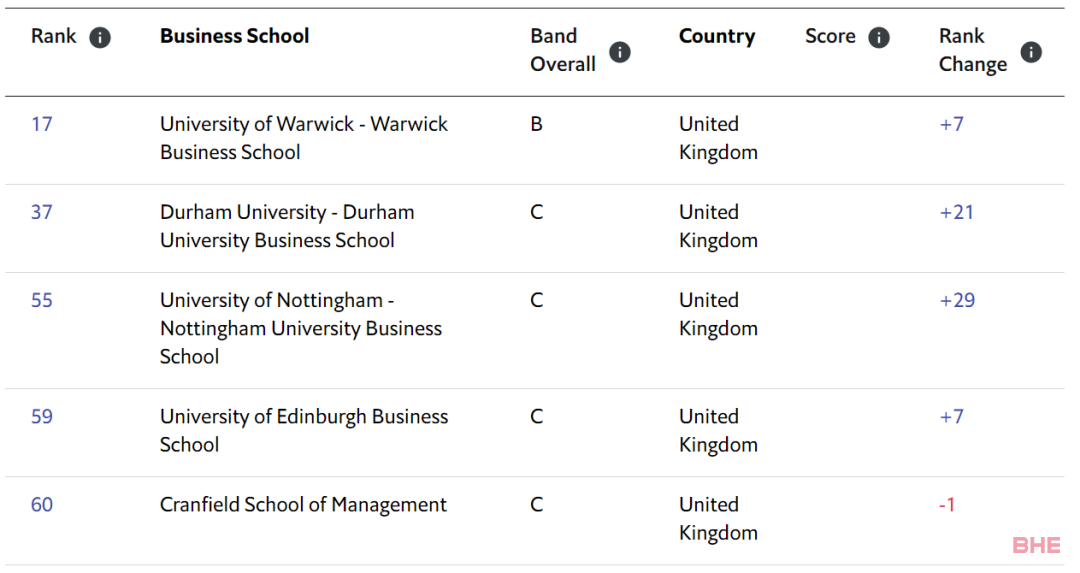Open Cranfield School of Management entry
Screen dimensions: 1080x573
(303, 505)
